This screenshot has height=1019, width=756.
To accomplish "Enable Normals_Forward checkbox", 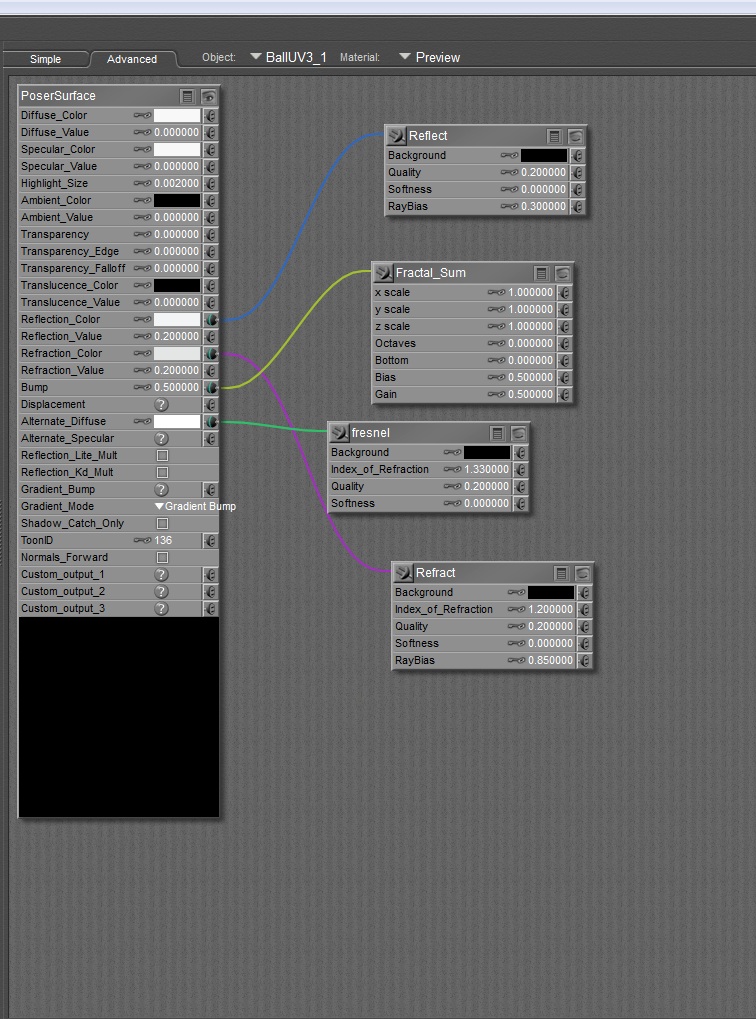I will 163,558.
